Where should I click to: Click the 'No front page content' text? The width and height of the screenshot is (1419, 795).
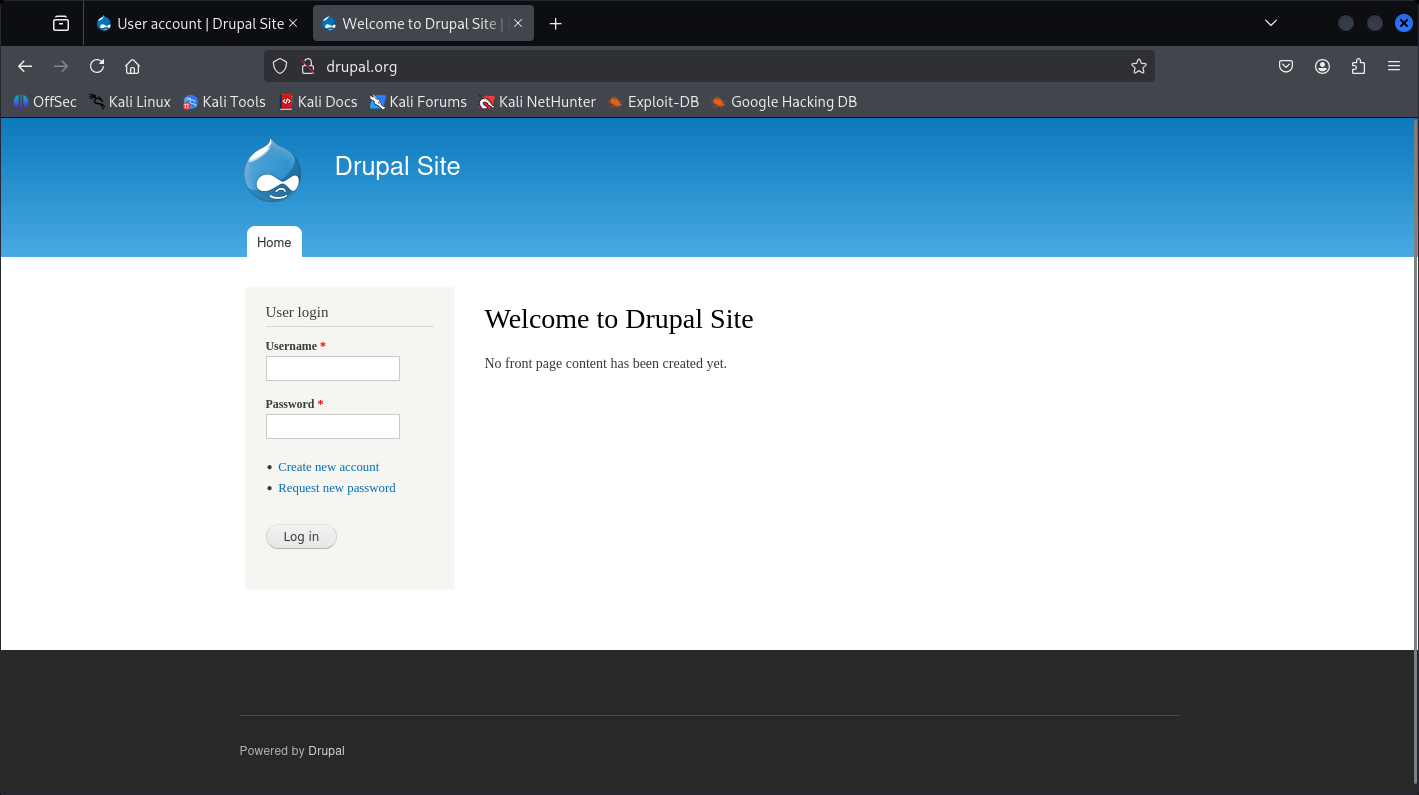[605, 363]
